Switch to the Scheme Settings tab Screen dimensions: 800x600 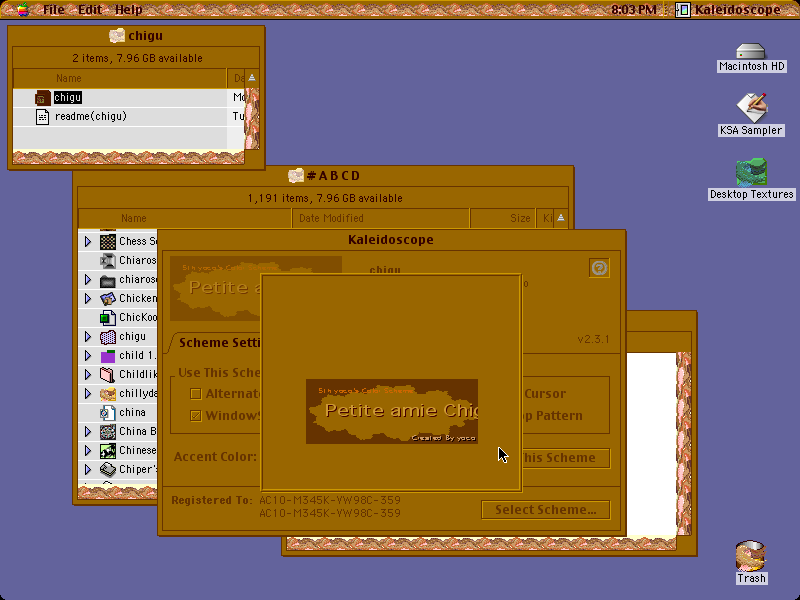coord(219,343)
